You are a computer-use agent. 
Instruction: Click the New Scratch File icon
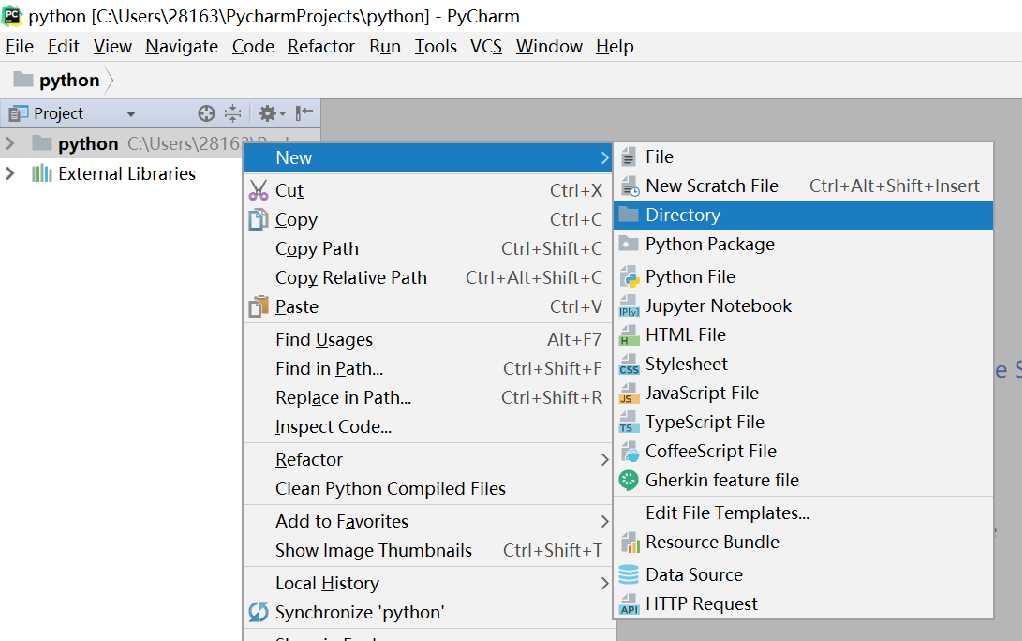[x=629, y=186]
